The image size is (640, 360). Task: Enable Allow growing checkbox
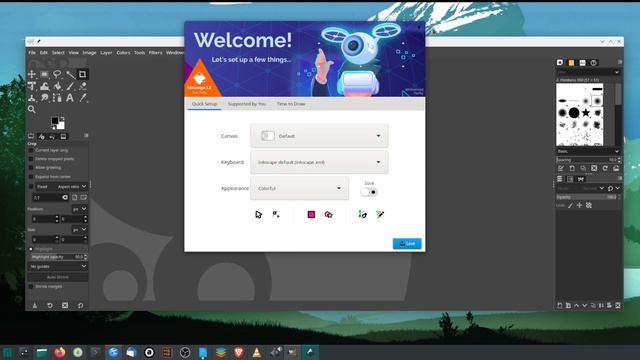(31, 167)
